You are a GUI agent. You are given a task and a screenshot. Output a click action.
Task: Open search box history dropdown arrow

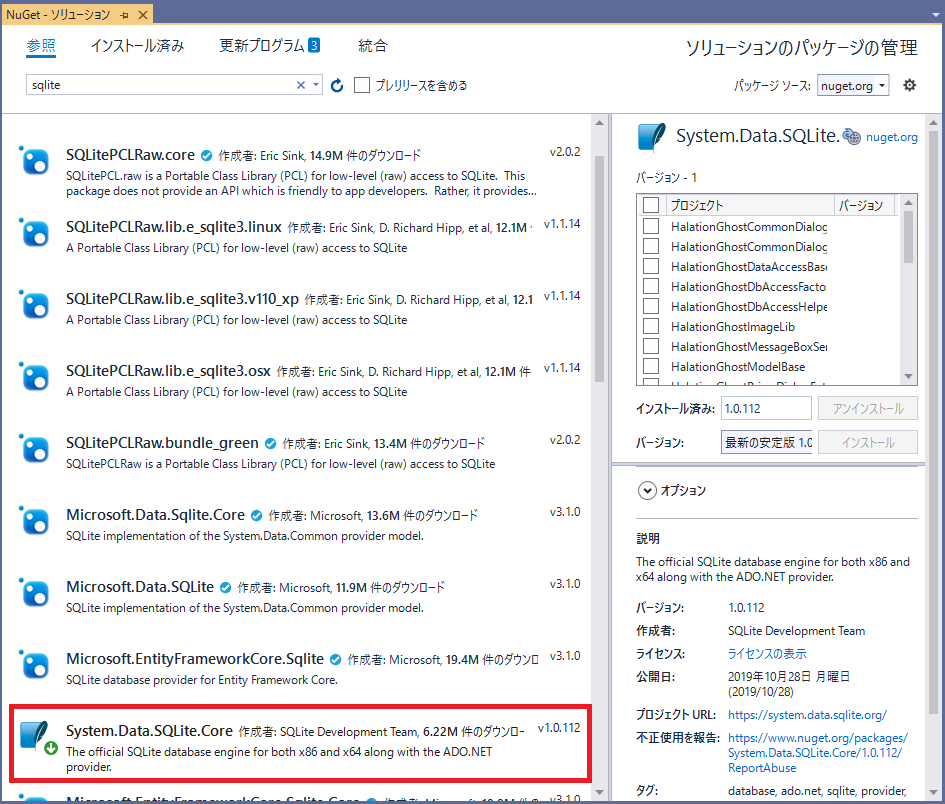tap(316, 85)
